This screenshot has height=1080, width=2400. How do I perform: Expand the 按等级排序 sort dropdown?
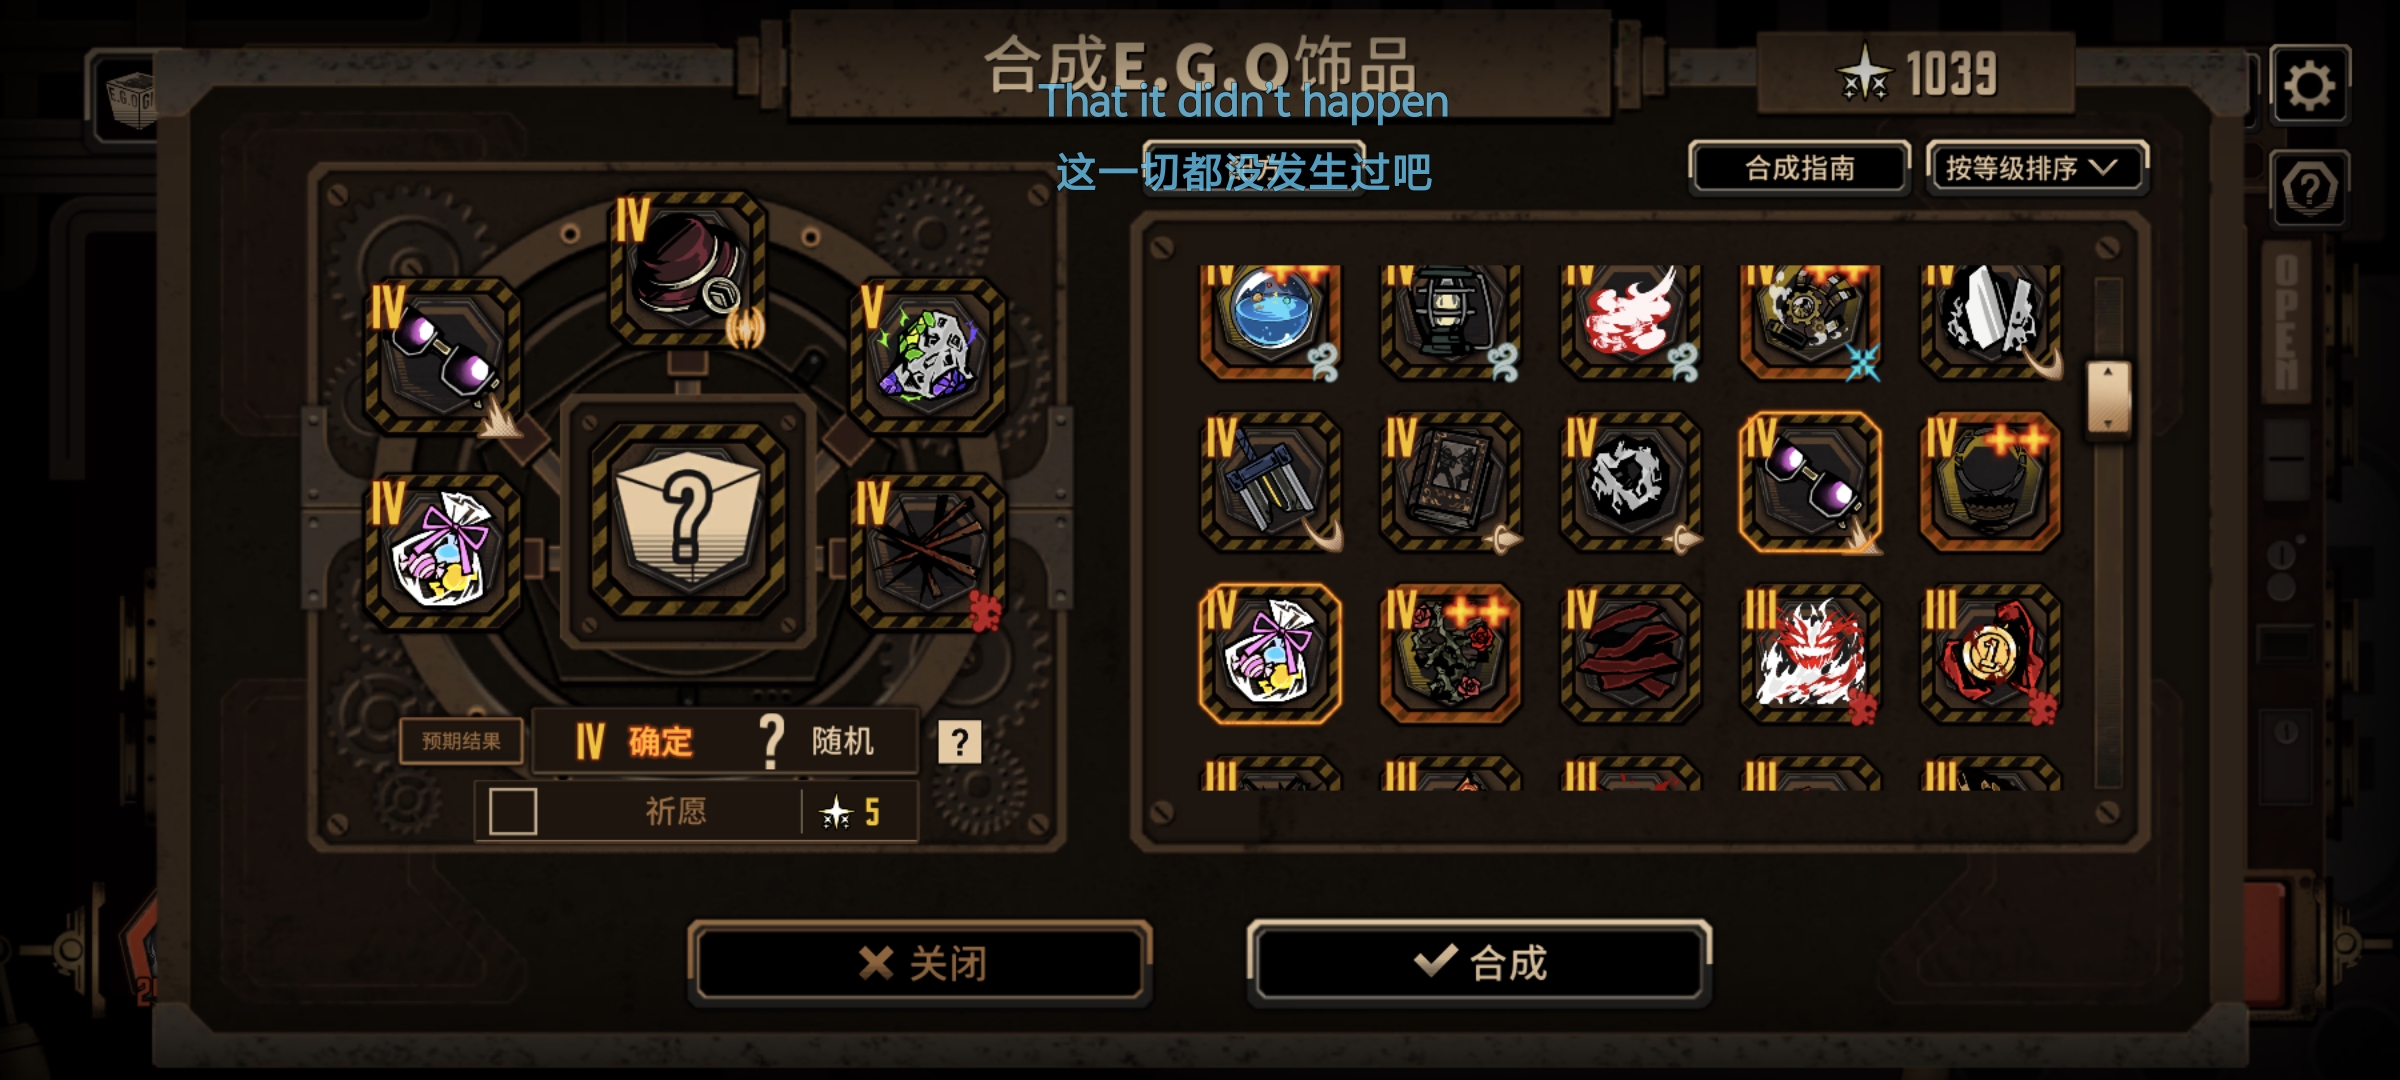pos(2036,168)
